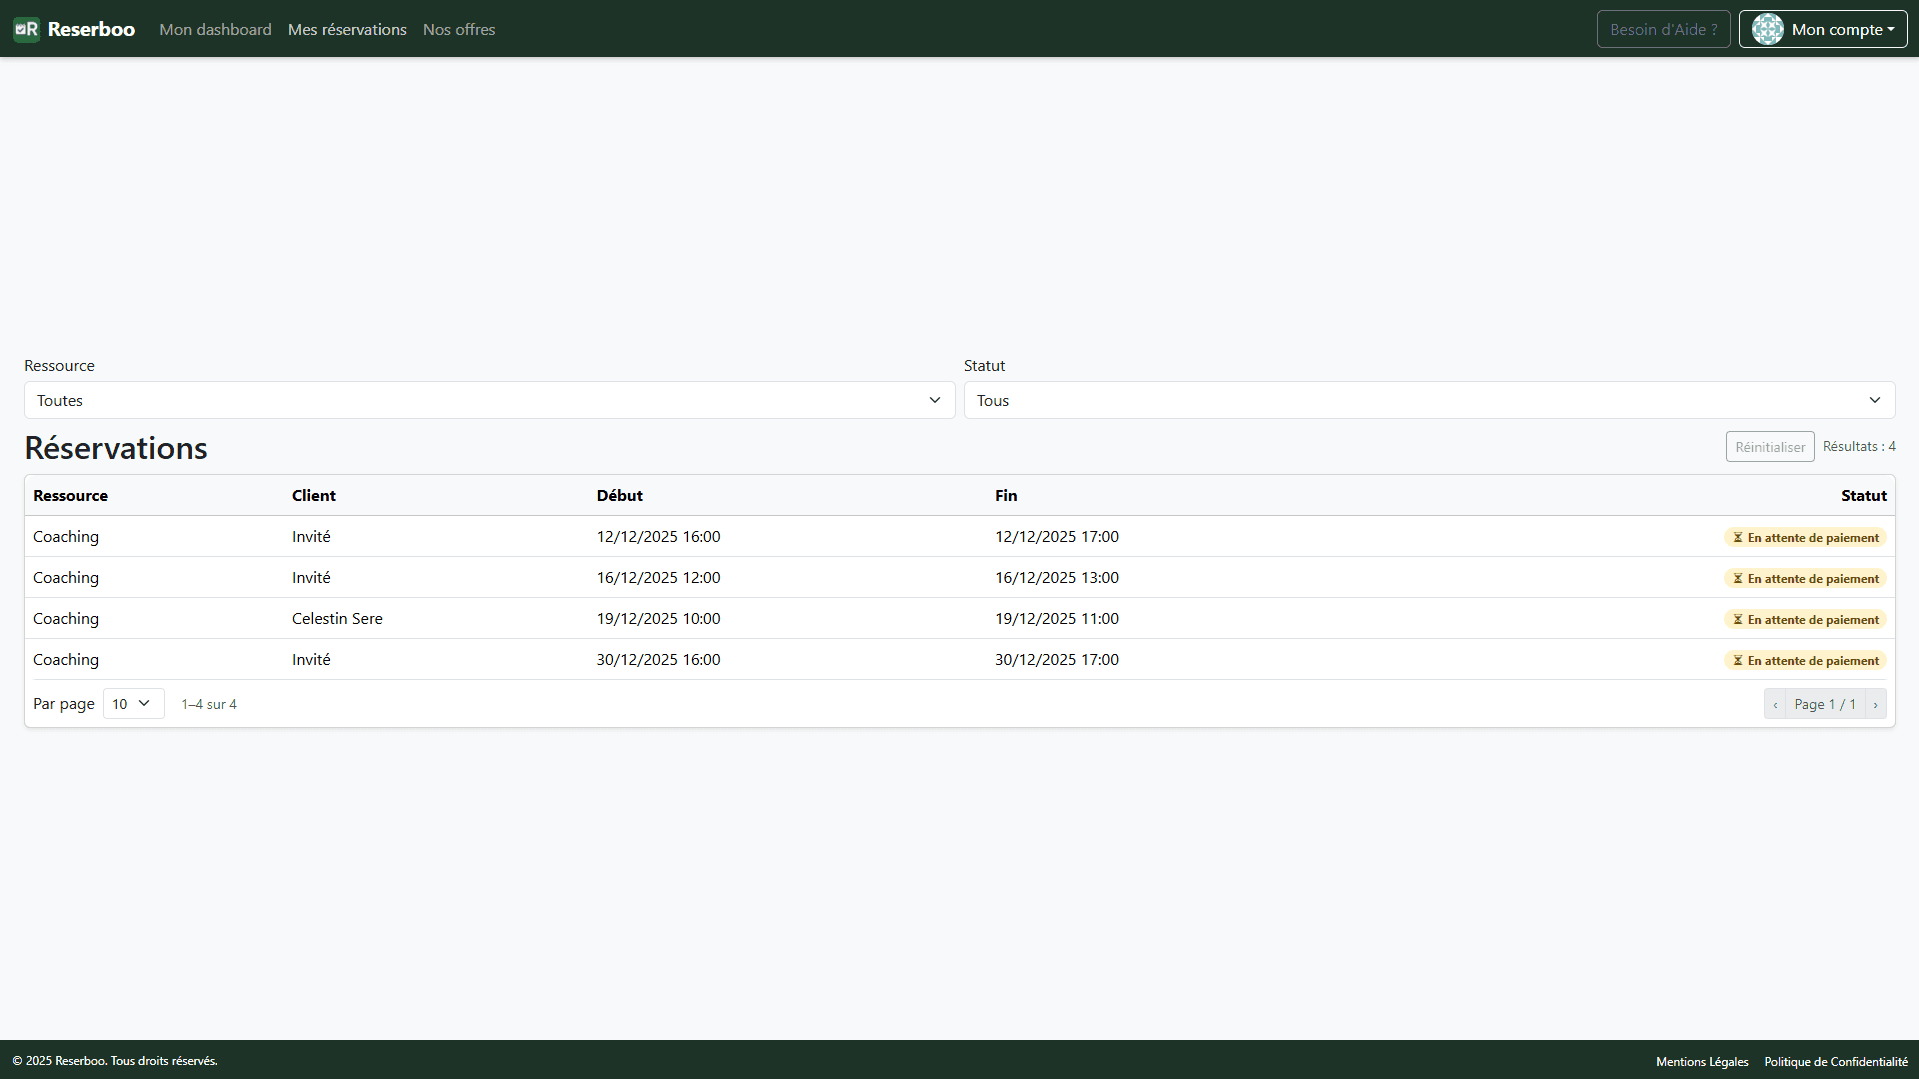Select the Mes réservations nav item
Screen dimensions: 1919x1079
[x=347, y=30]
